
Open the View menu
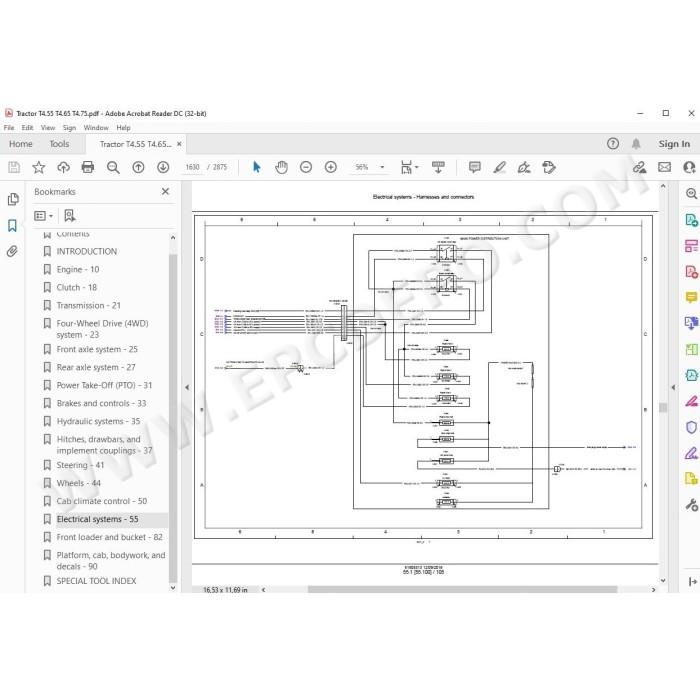point(48,128)
